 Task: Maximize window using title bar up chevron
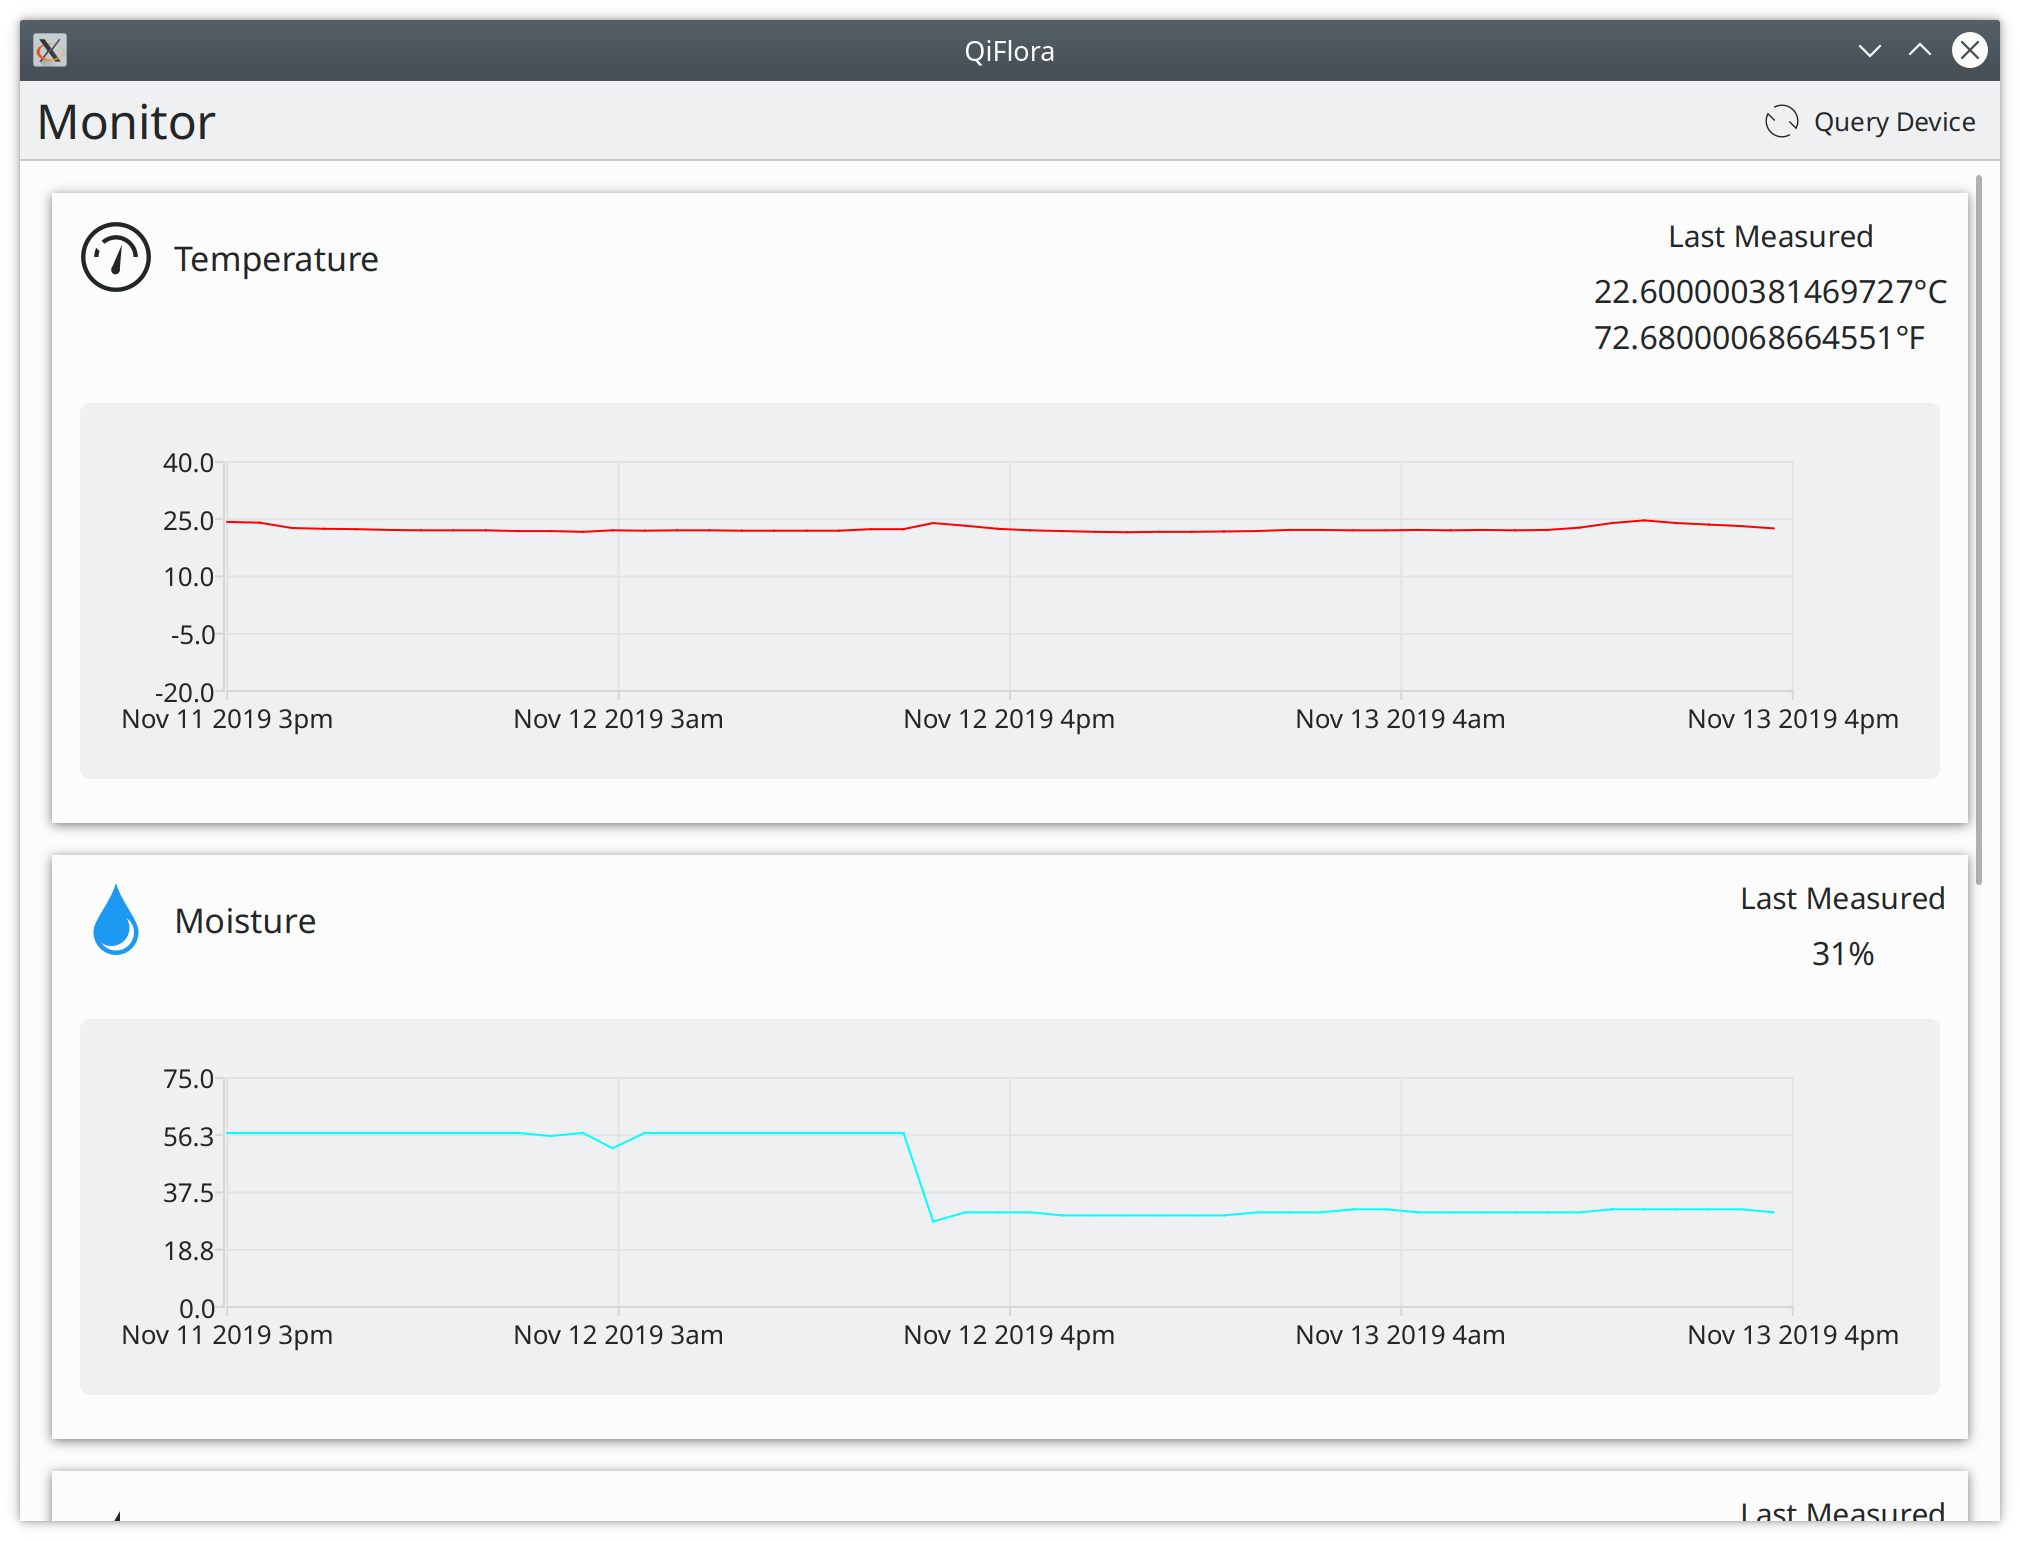pos(1919,50)
